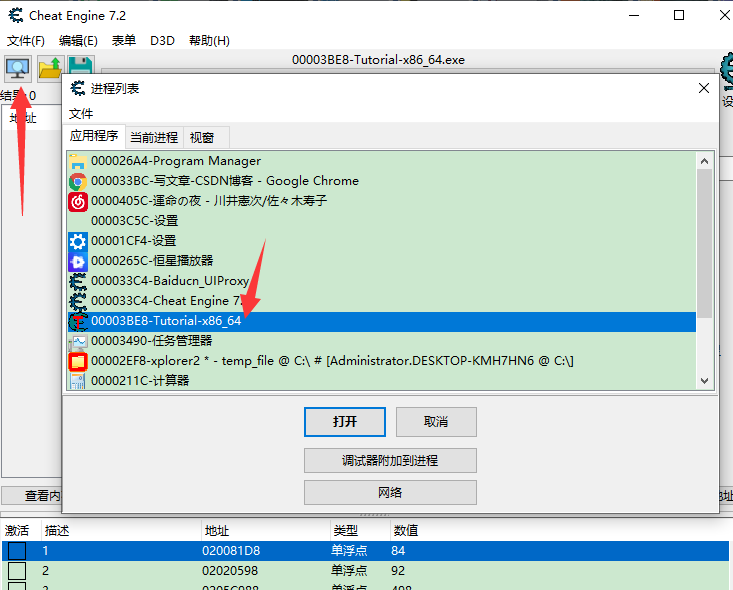This screenshot has width=733, height=590.
Task: Open the D3D menu
Action: point(162,41)
